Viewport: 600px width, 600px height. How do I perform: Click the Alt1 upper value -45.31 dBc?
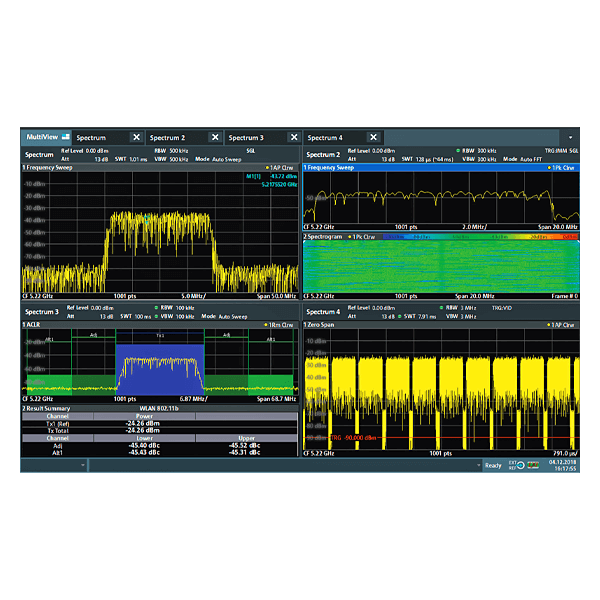pyautogui.click(x=244, y=452)
